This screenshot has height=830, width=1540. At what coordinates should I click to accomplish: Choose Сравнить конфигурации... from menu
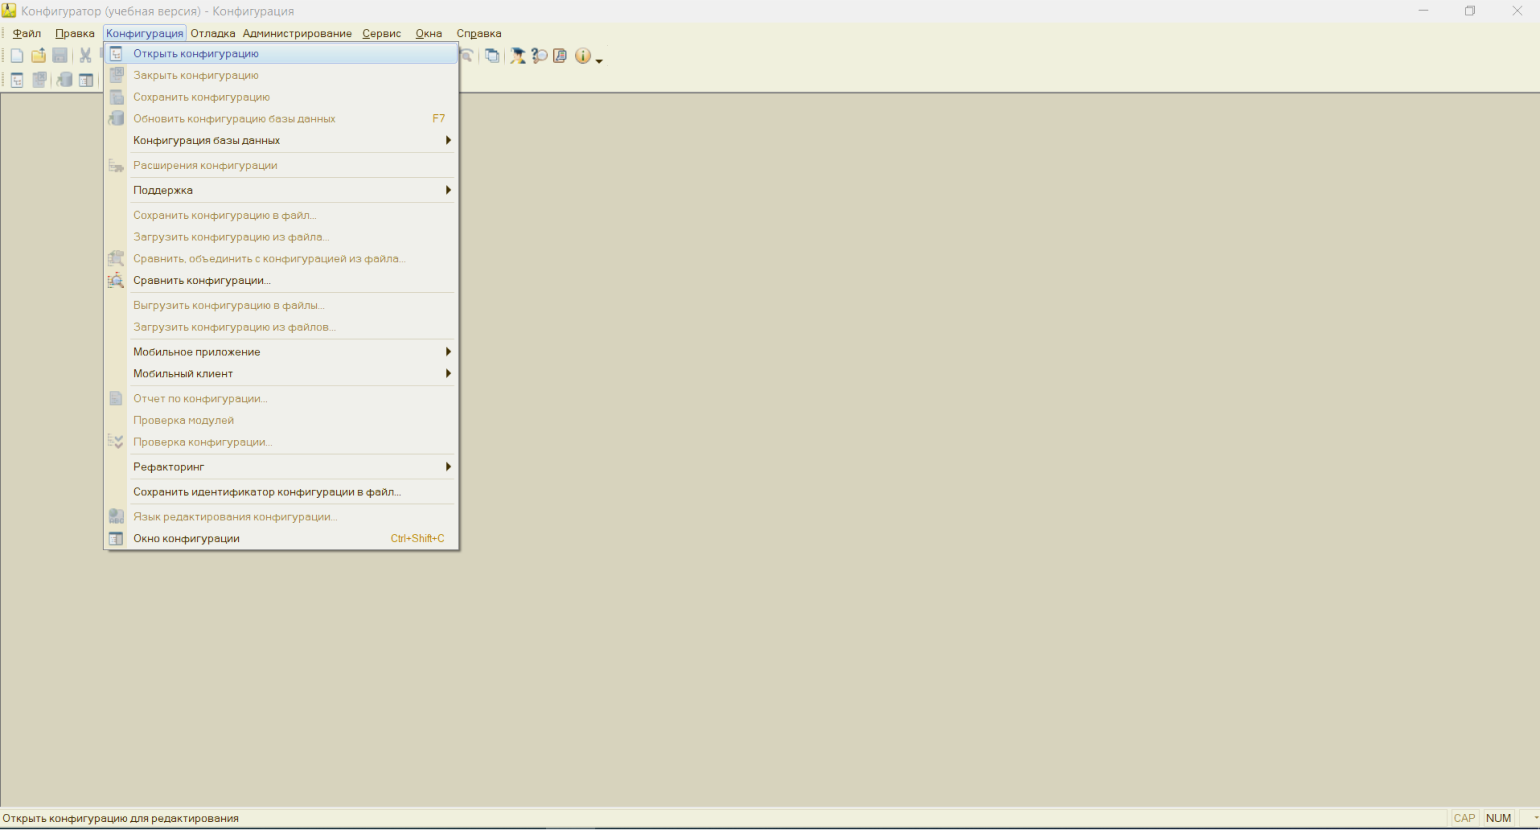point(202,281)
